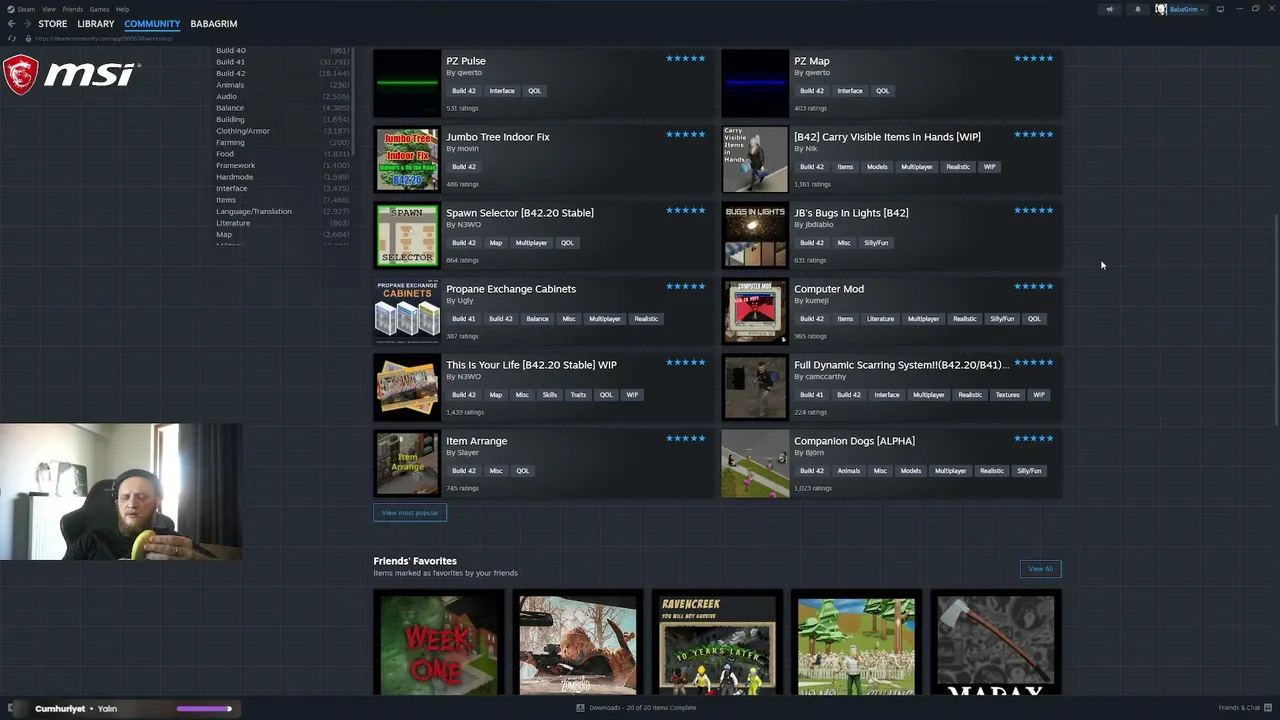Reload the workshop page
Viewport: 1280px width, 720px height.
[12, 38]
